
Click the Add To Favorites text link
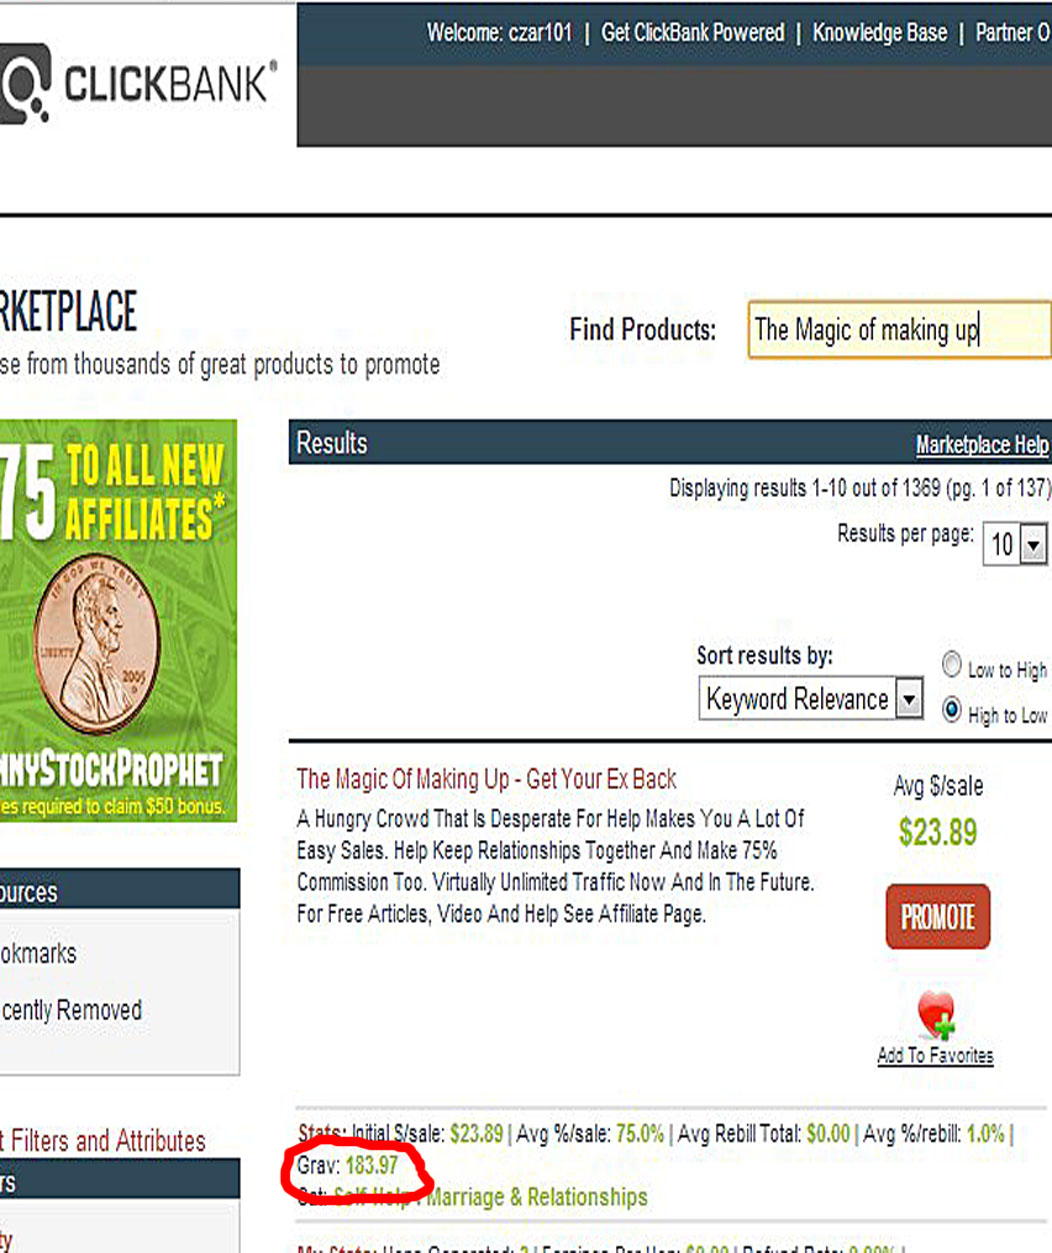936,1056
